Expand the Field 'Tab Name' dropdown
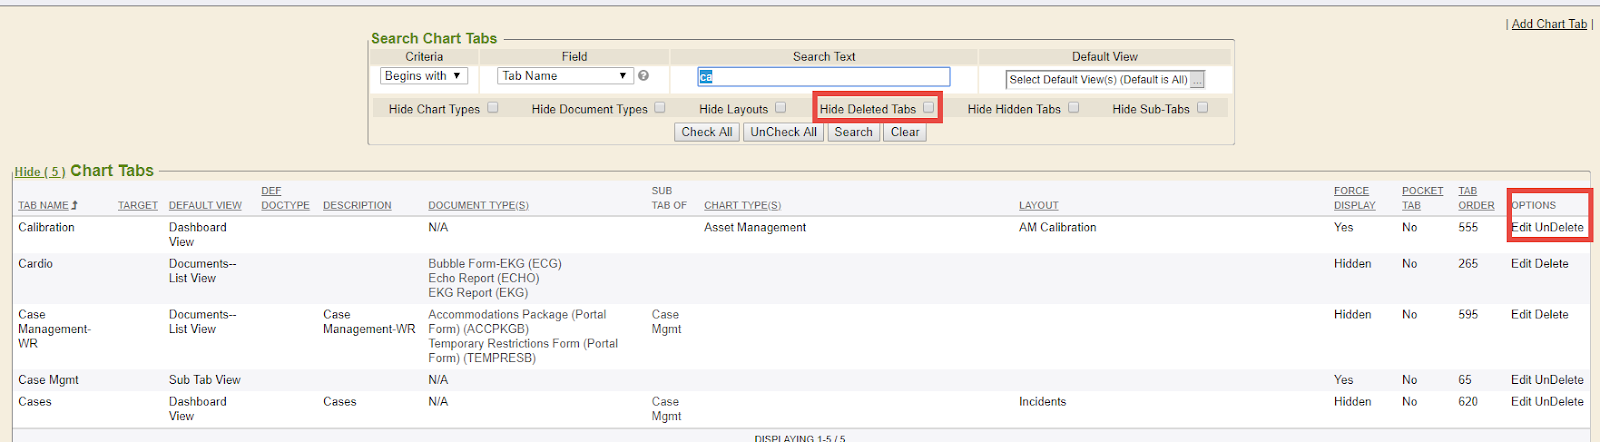The width and height of the screenshot is (1600, 442). click(x=565, y=76)
